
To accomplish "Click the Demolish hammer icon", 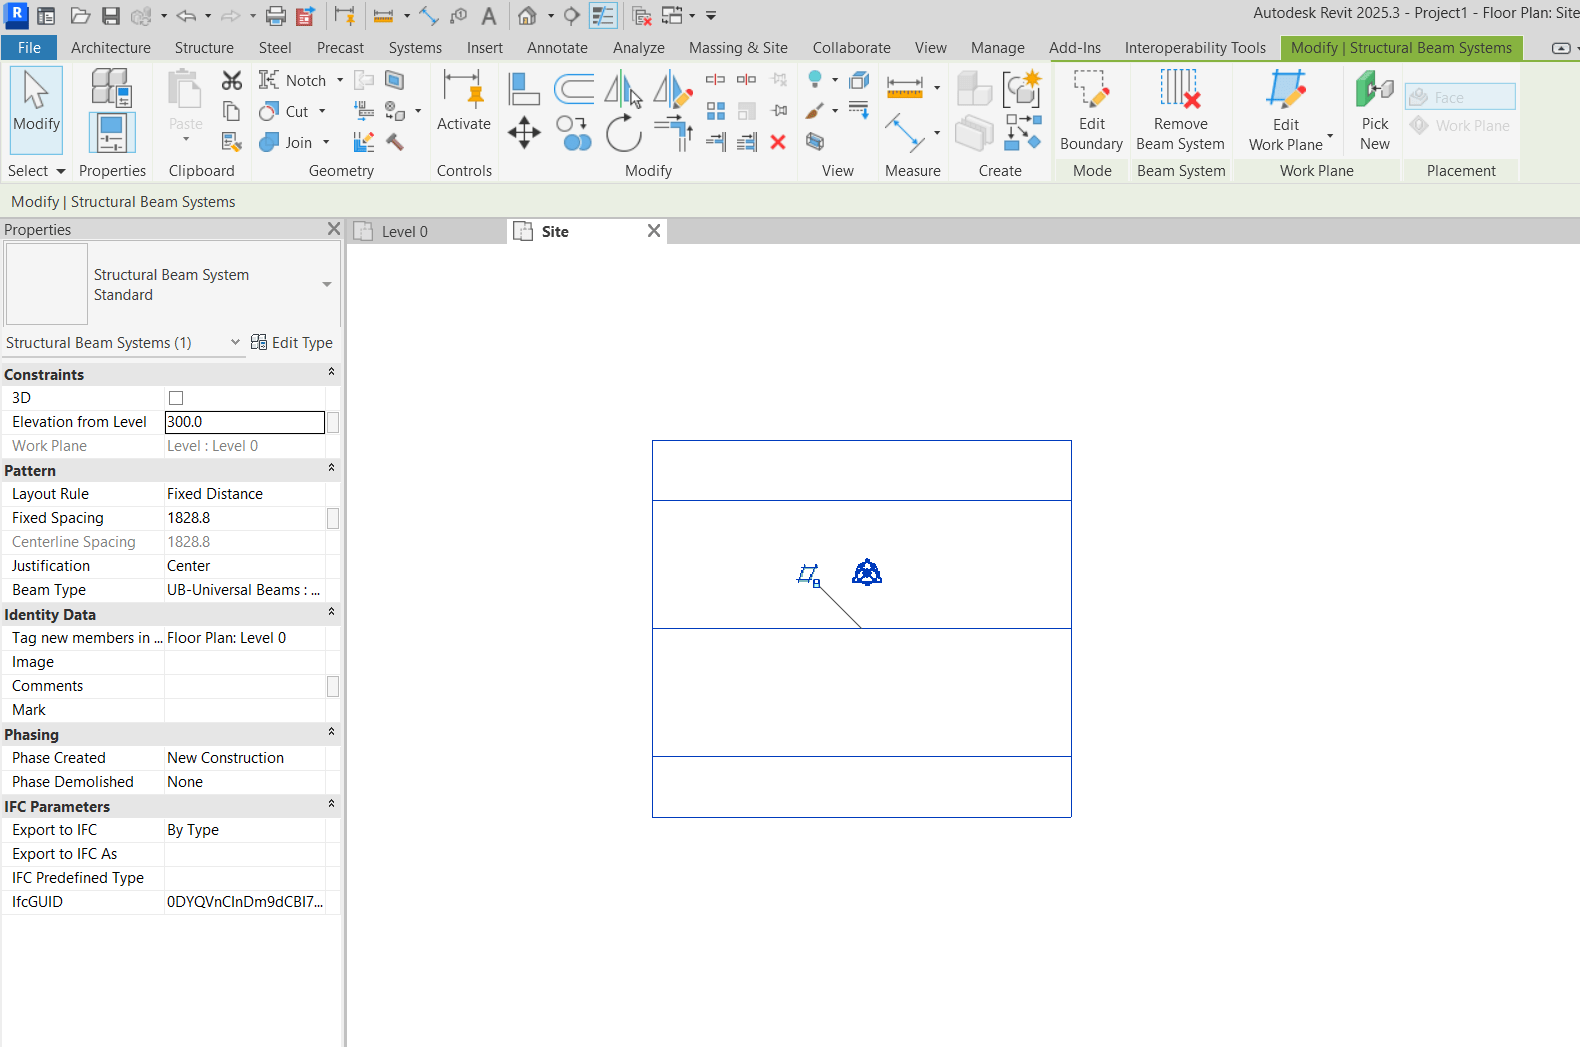I will tap(395, 142).
